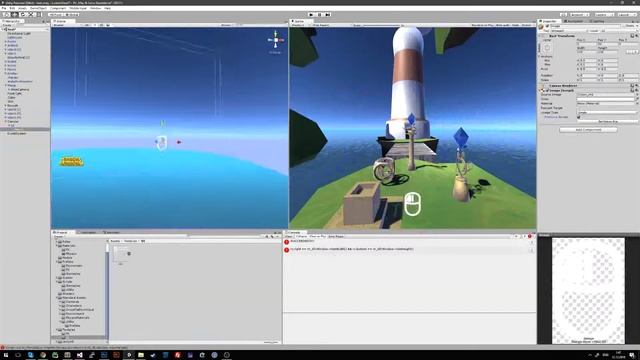Open Visual Studio from the taskbar

80,355
